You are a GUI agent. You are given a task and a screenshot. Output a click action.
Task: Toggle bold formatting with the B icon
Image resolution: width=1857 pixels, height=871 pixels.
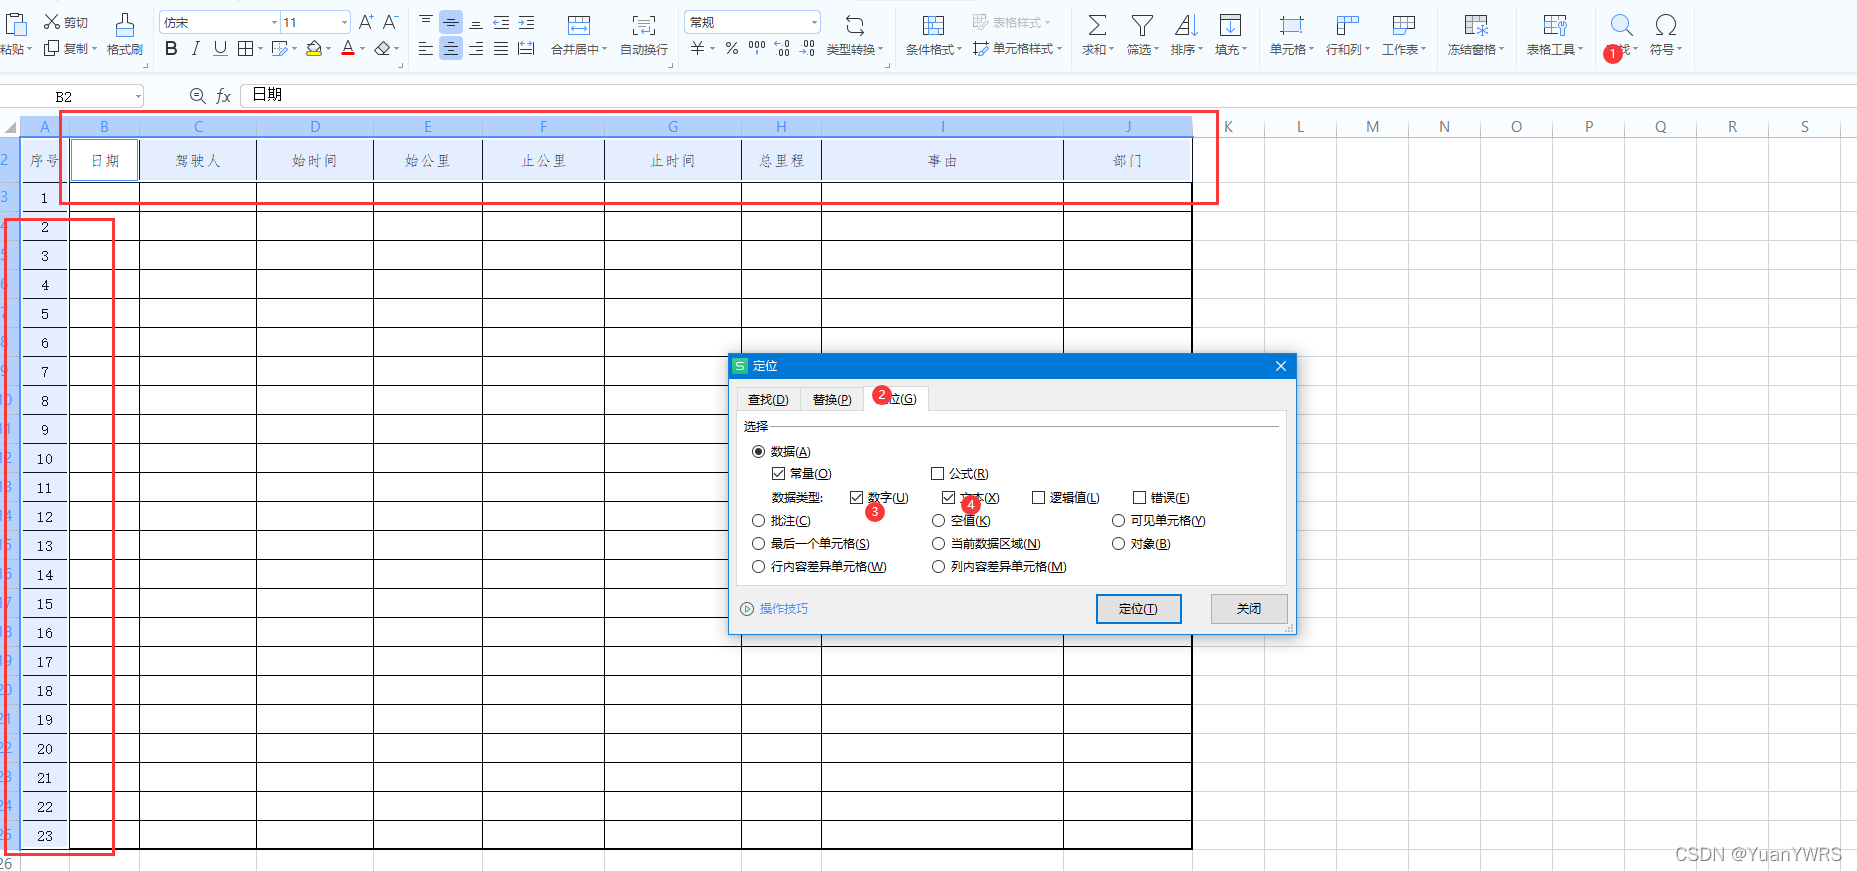point(171,49)
